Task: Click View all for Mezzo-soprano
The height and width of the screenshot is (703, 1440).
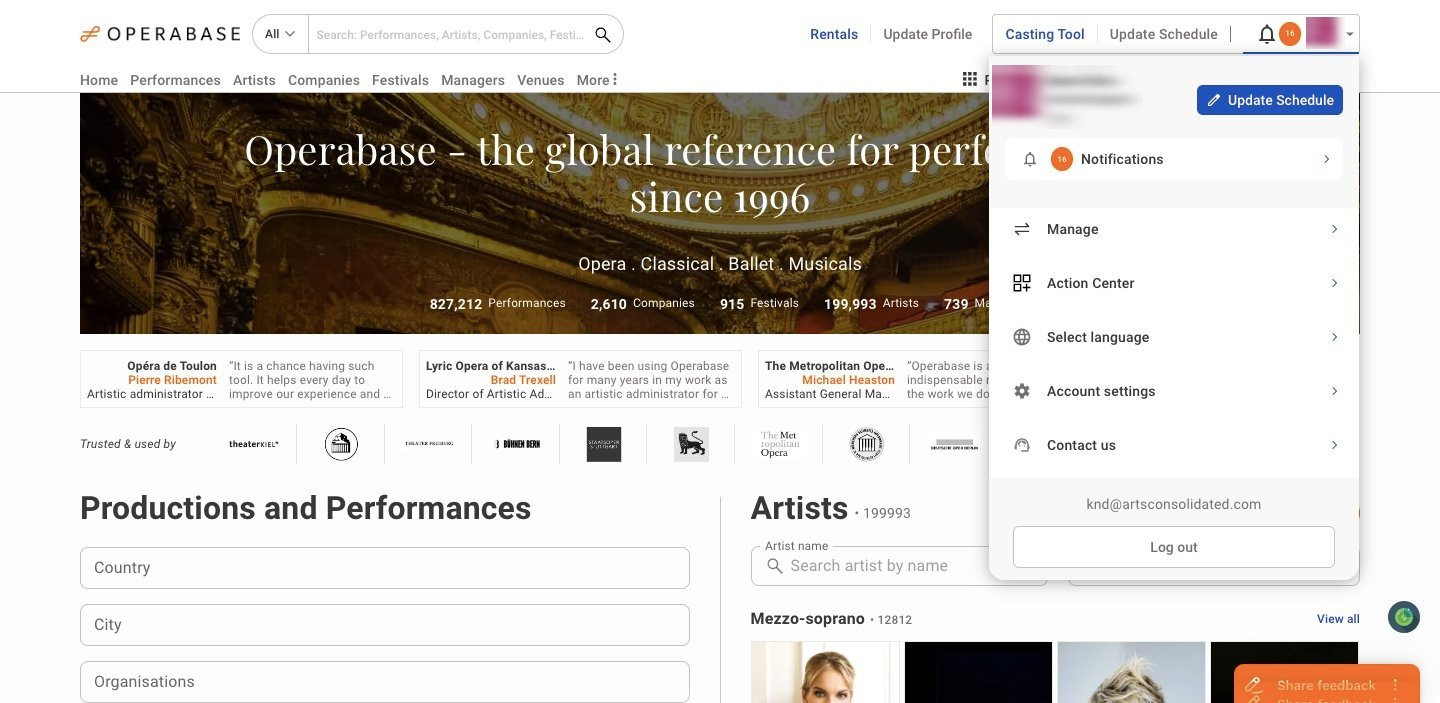Action: pyautogui.click(x=1338, y=619)
